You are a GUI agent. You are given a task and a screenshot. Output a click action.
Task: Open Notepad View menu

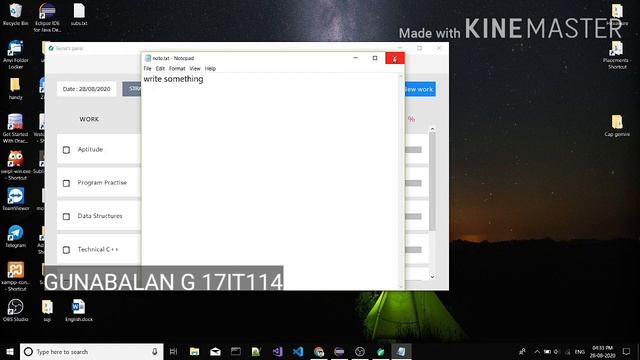click(x=195, y=69)
